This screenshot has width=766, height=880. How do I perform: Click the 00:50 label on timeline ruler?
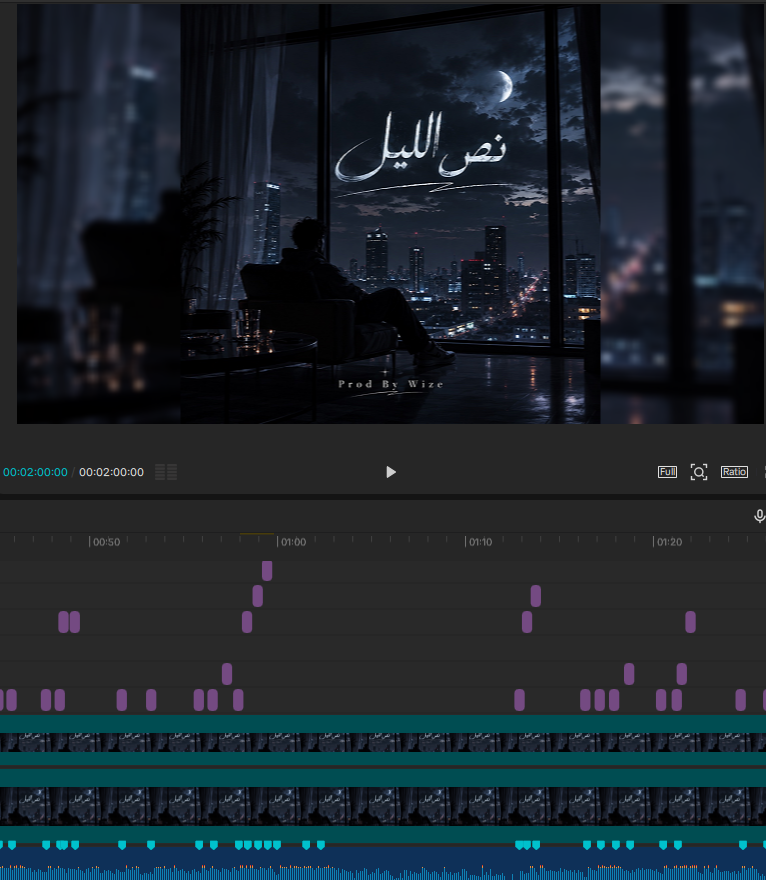[106, 542]
